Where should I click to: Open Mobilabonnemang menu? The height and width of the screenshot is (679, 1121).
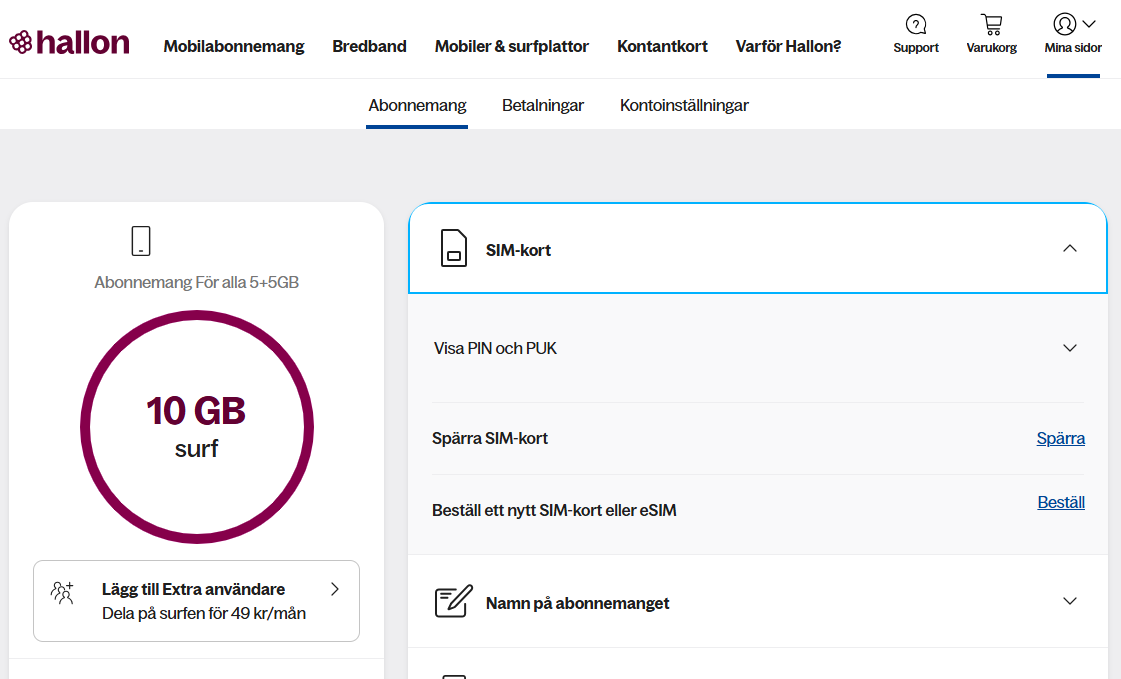click(x=234, y=46)
